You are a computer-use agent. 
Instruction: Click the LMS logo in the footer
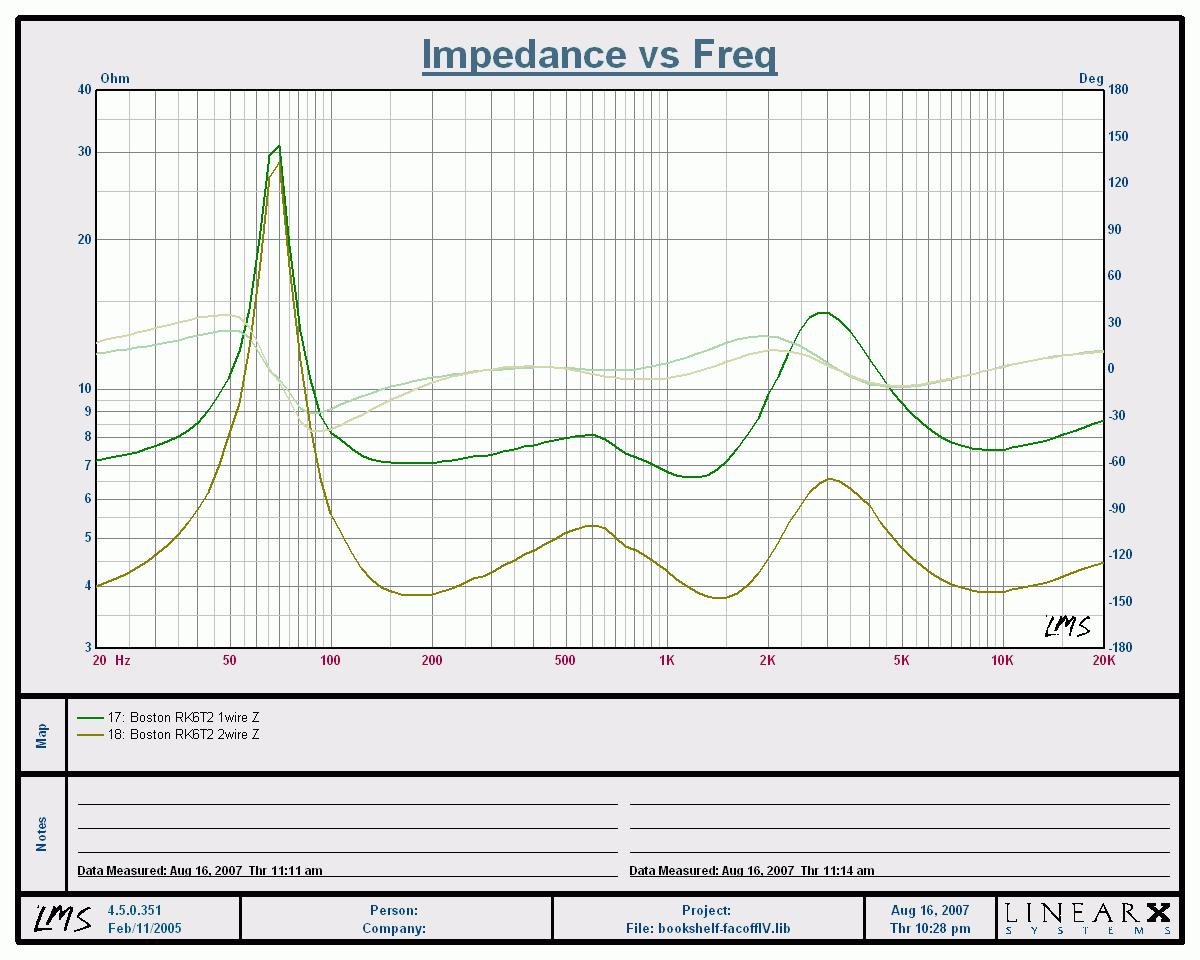pos(63,918)
